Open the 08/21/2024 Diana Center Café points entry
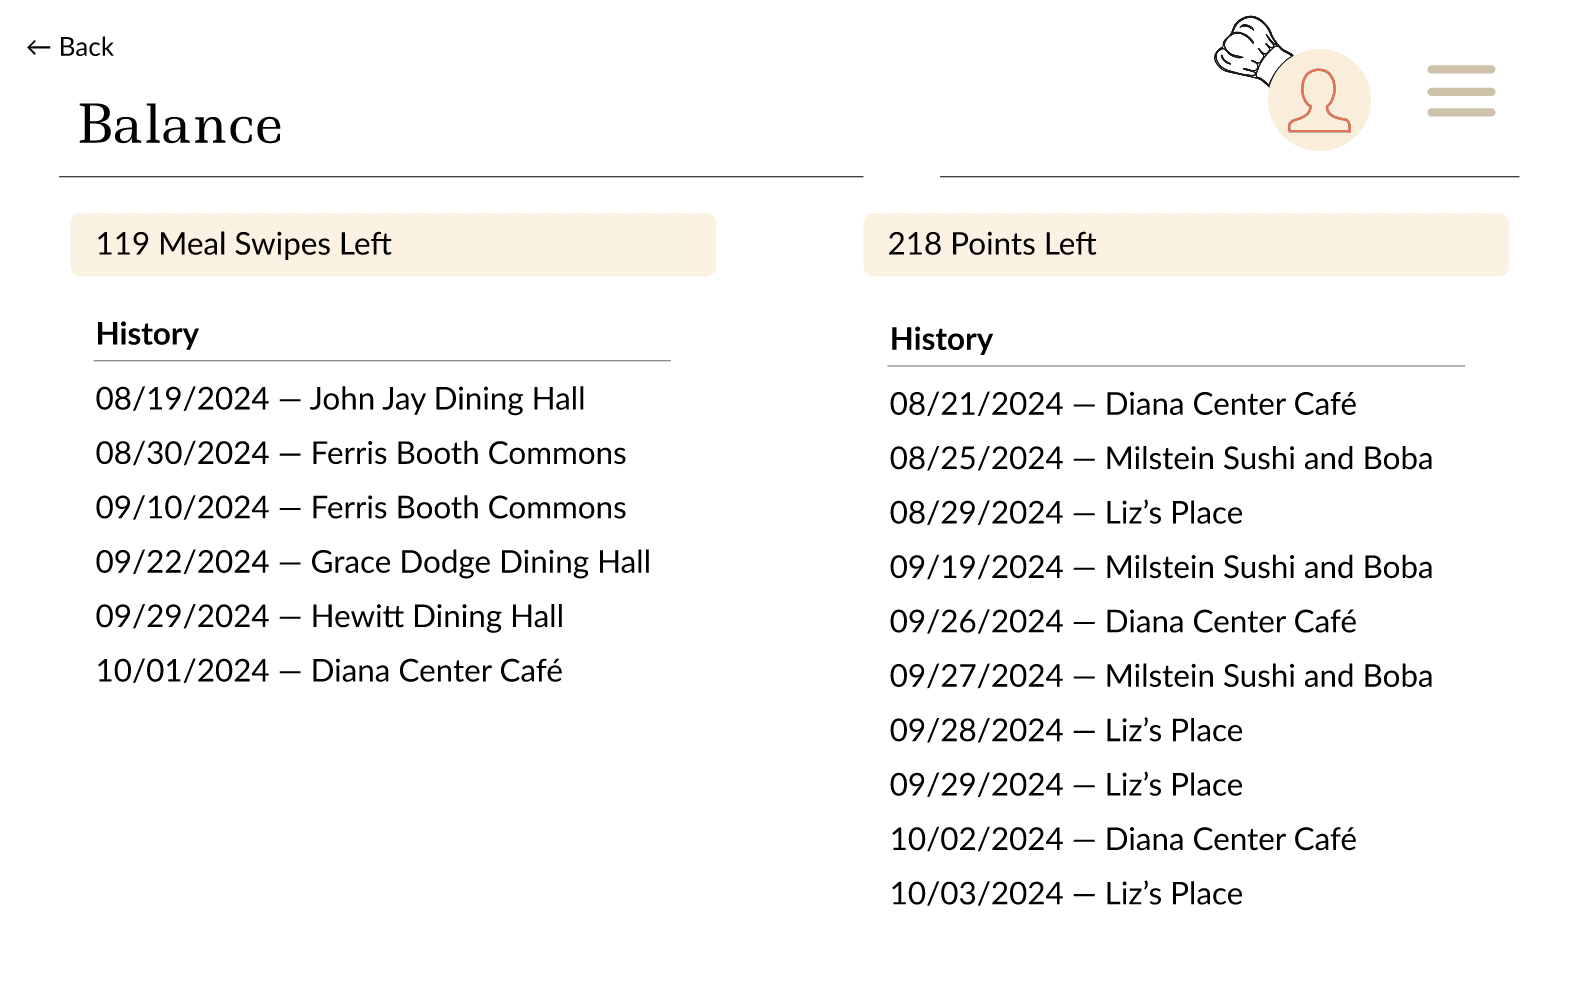Viewport: 1578px width, 986px height. (1123, 404)
